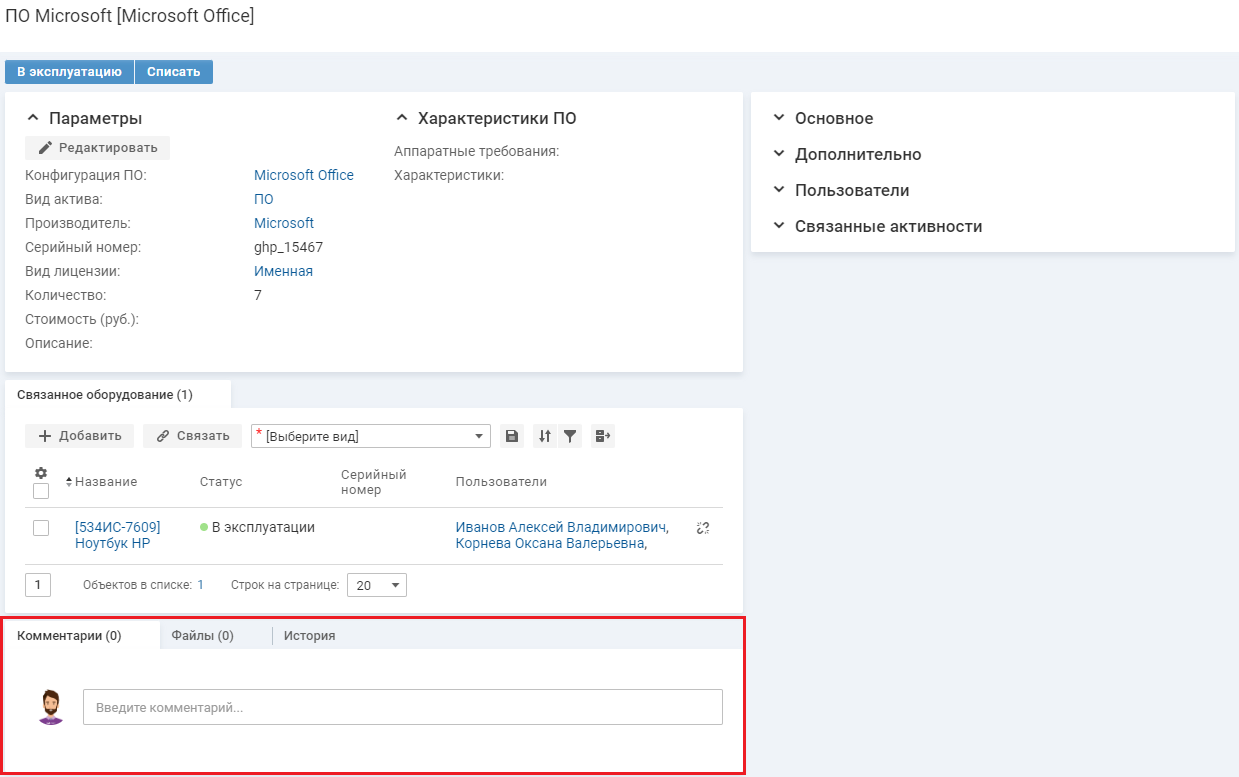The image size is (1239, 777).
Task: Open the История tab
Action: pyautogui.click(x=309, y=635)
